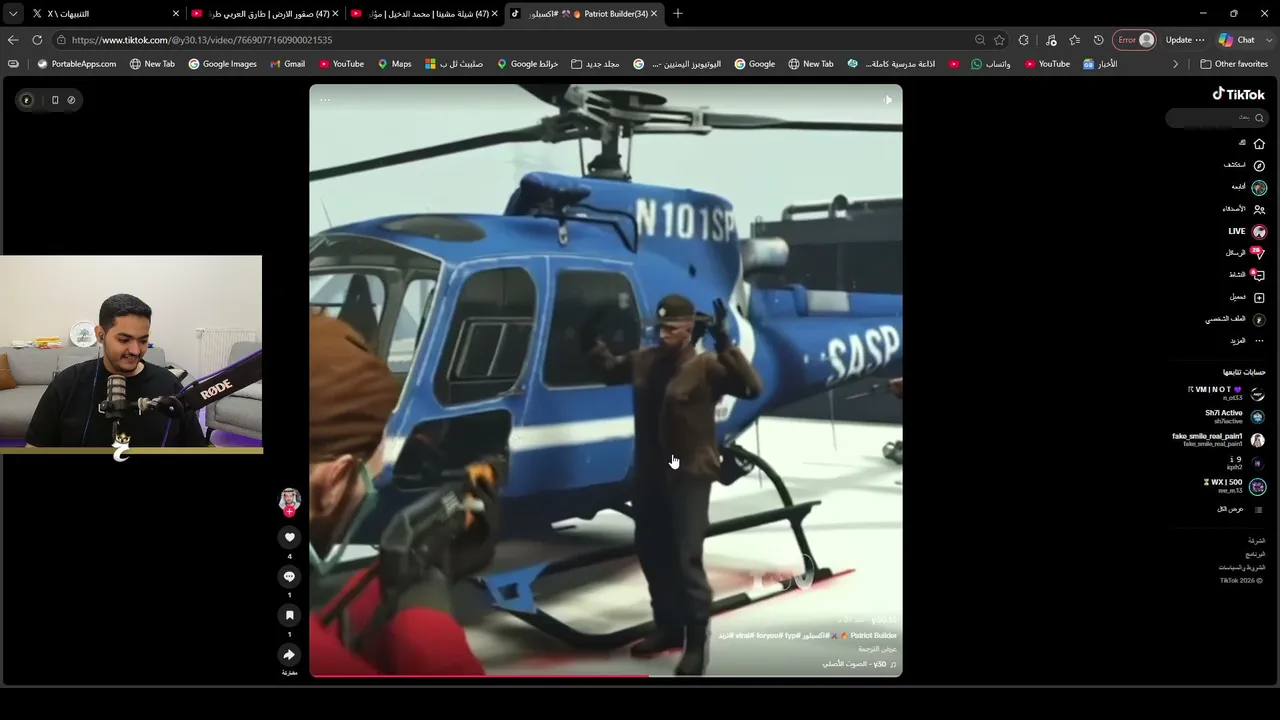Open the WX | 500 followed account
The height and width of the screenshot is (720, 1280).
[x=1234, y=487]
